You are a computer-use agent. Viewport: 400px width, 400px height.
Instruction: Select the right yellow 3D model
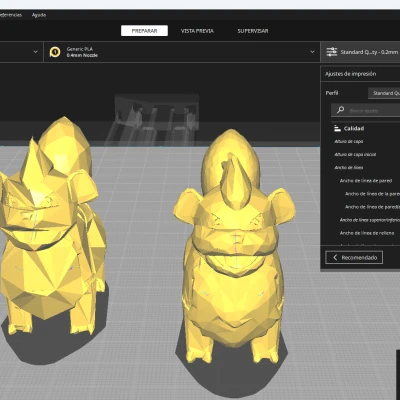234,247
